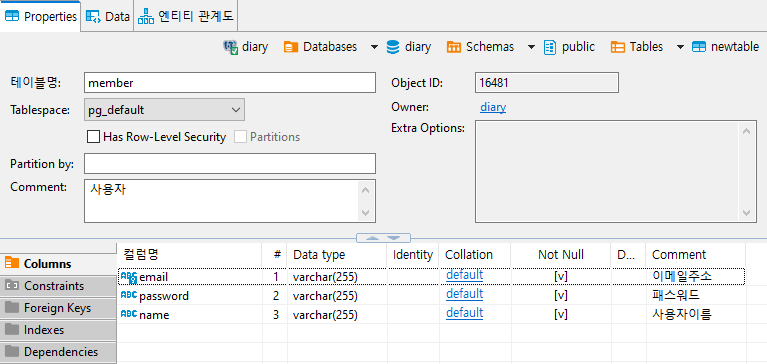Open the default collation link for email

click(x=465, y=275)
